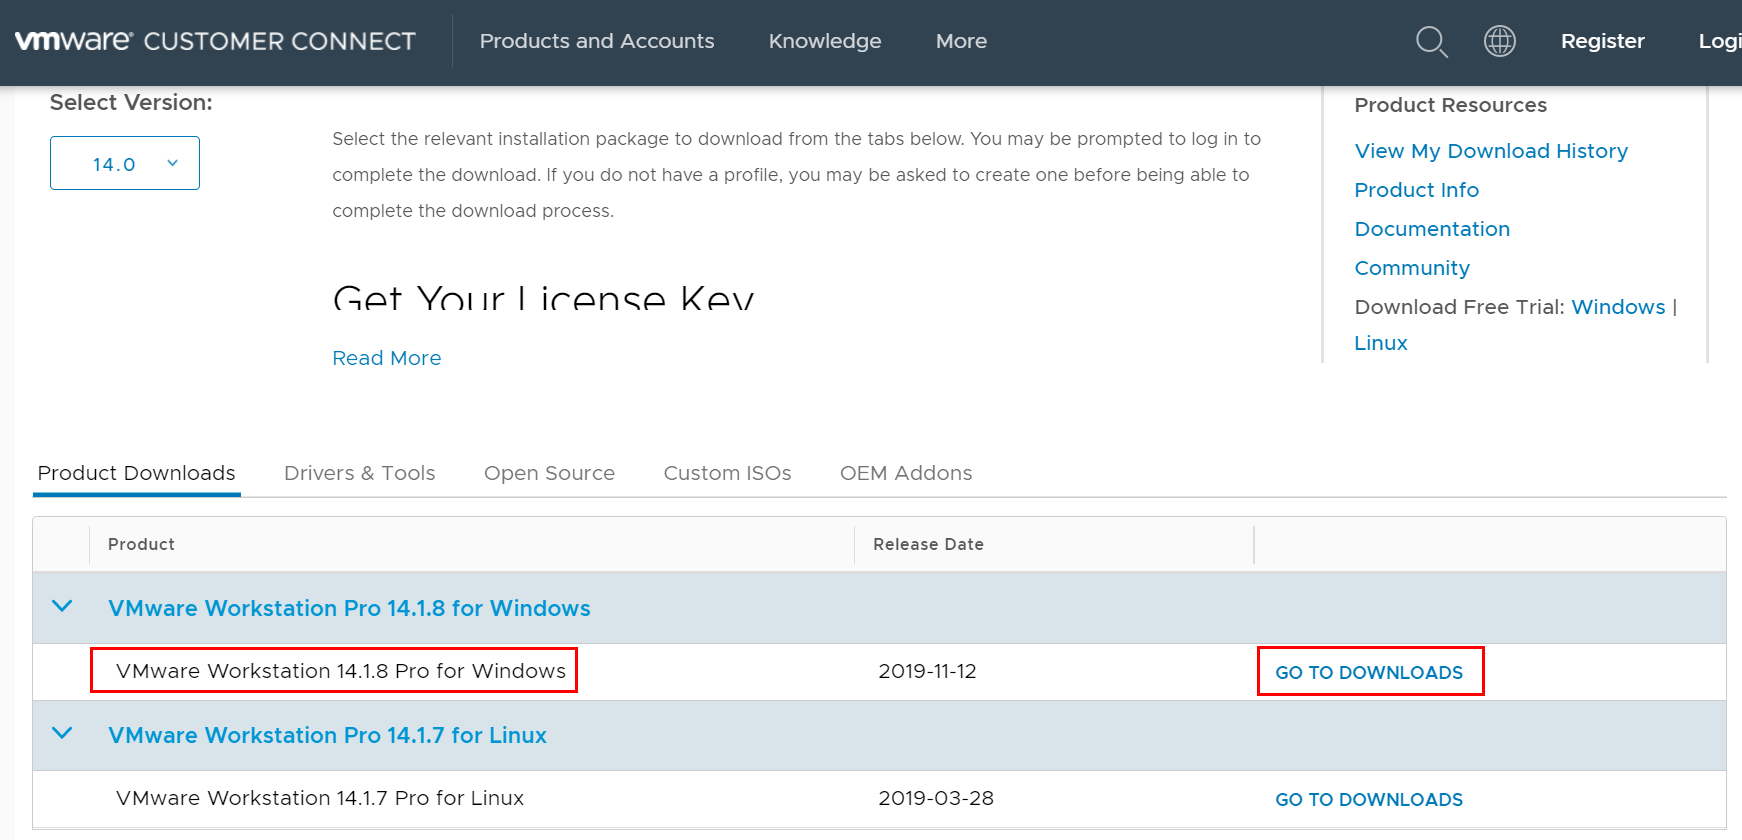Click the VMware Workstation Pro 14.1.8 for Windows heading
Viewport: 1742px width, 840px height.
point(349,608)
